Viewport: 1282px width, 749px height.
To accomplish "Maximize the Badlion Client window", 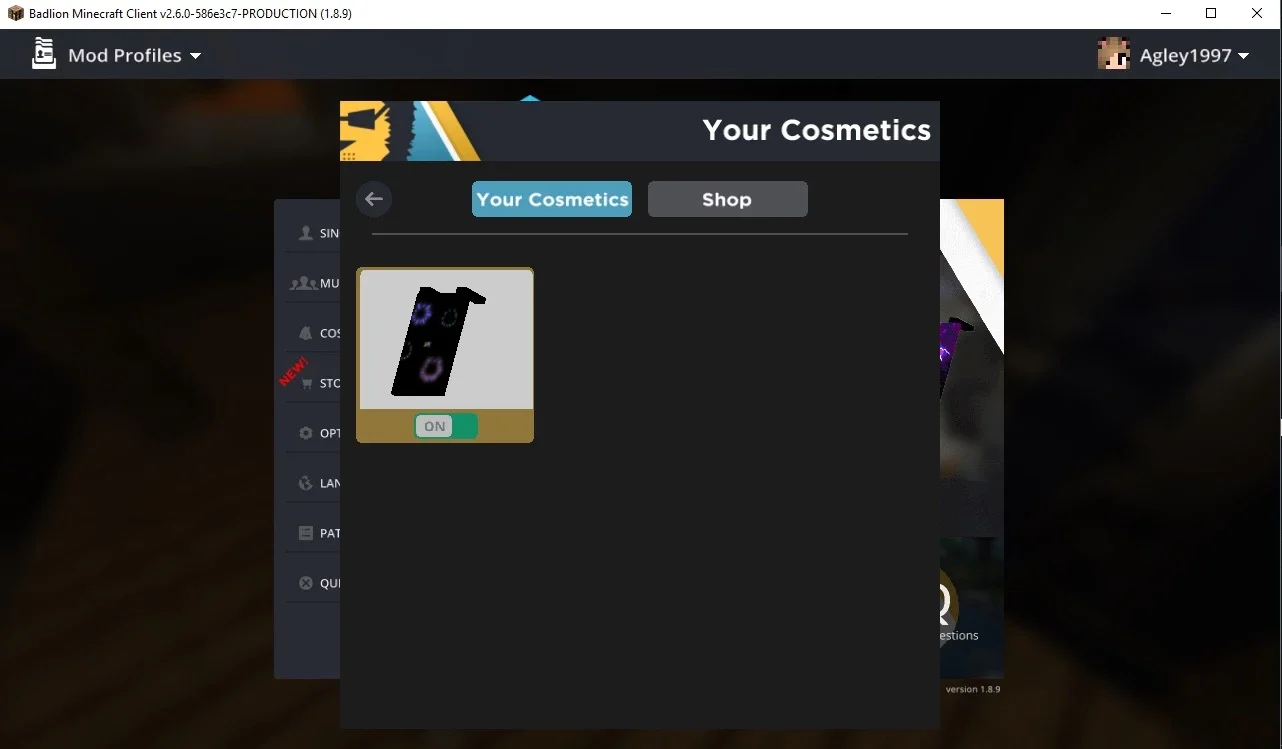I will point(1211,14).
